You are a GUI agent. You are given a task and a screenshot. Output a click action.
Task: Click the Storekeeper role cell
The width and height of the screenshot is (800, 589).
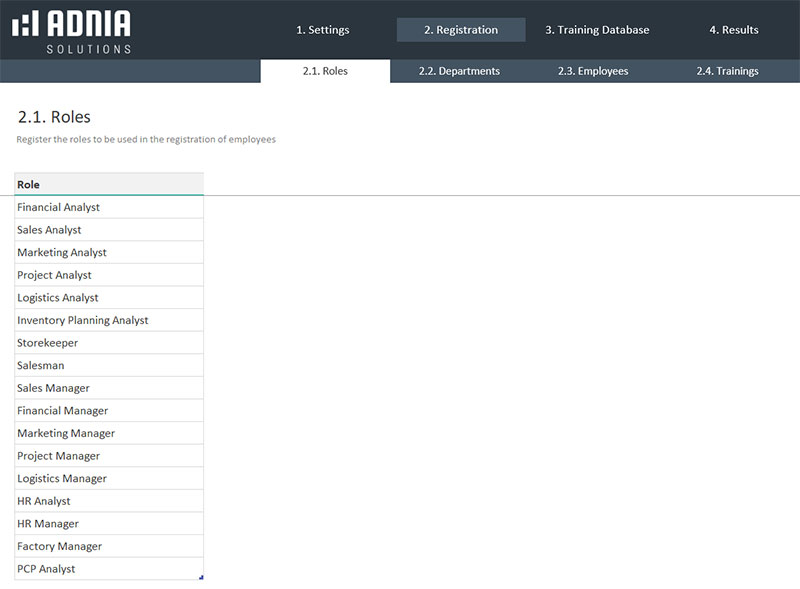tap(108, 343)
